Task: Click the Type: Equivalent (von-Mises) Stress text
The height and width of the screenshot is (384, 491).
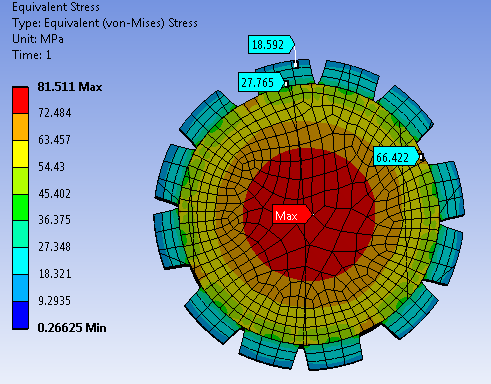Action: tap(105, 23)
